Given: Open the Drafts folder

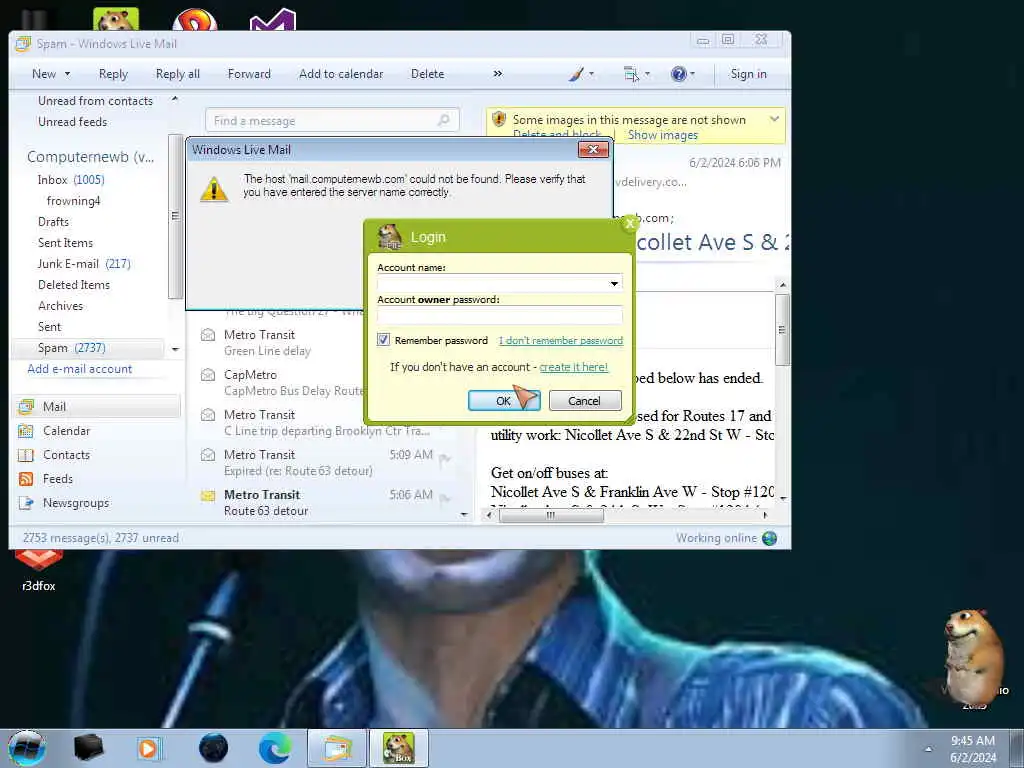Looking at the screenshot, I should pos(53,221).
